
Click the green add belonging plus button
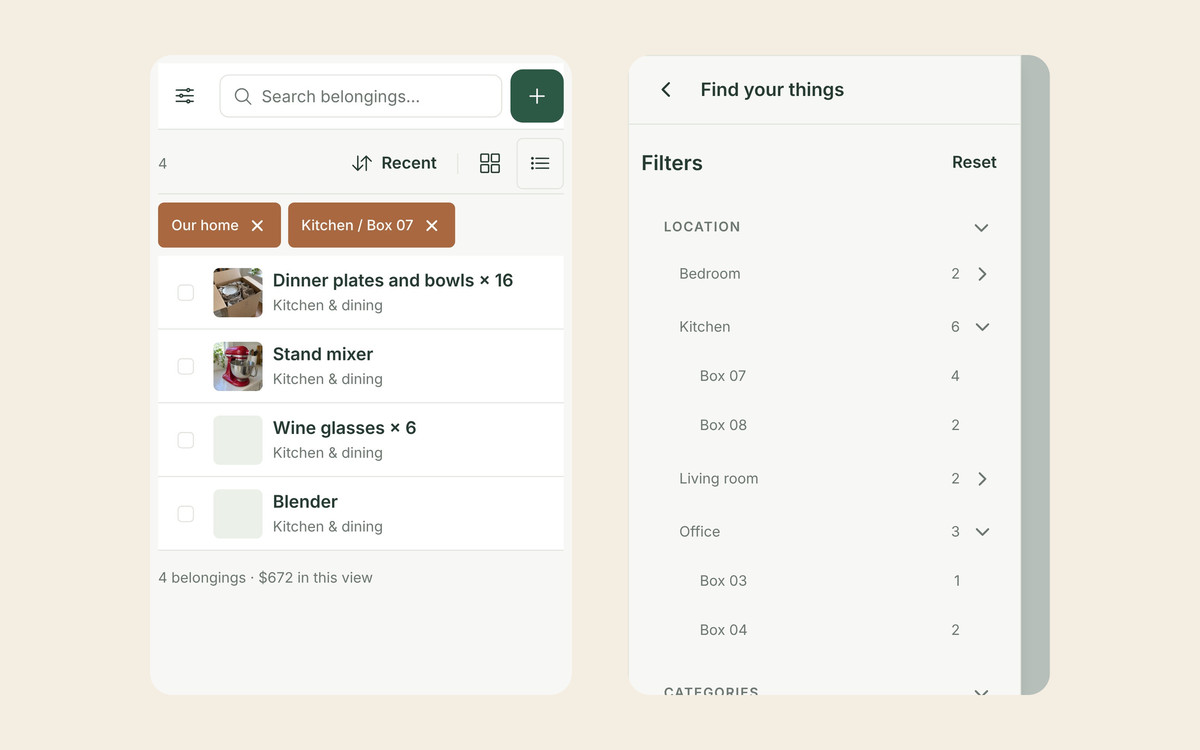[537, 96]
